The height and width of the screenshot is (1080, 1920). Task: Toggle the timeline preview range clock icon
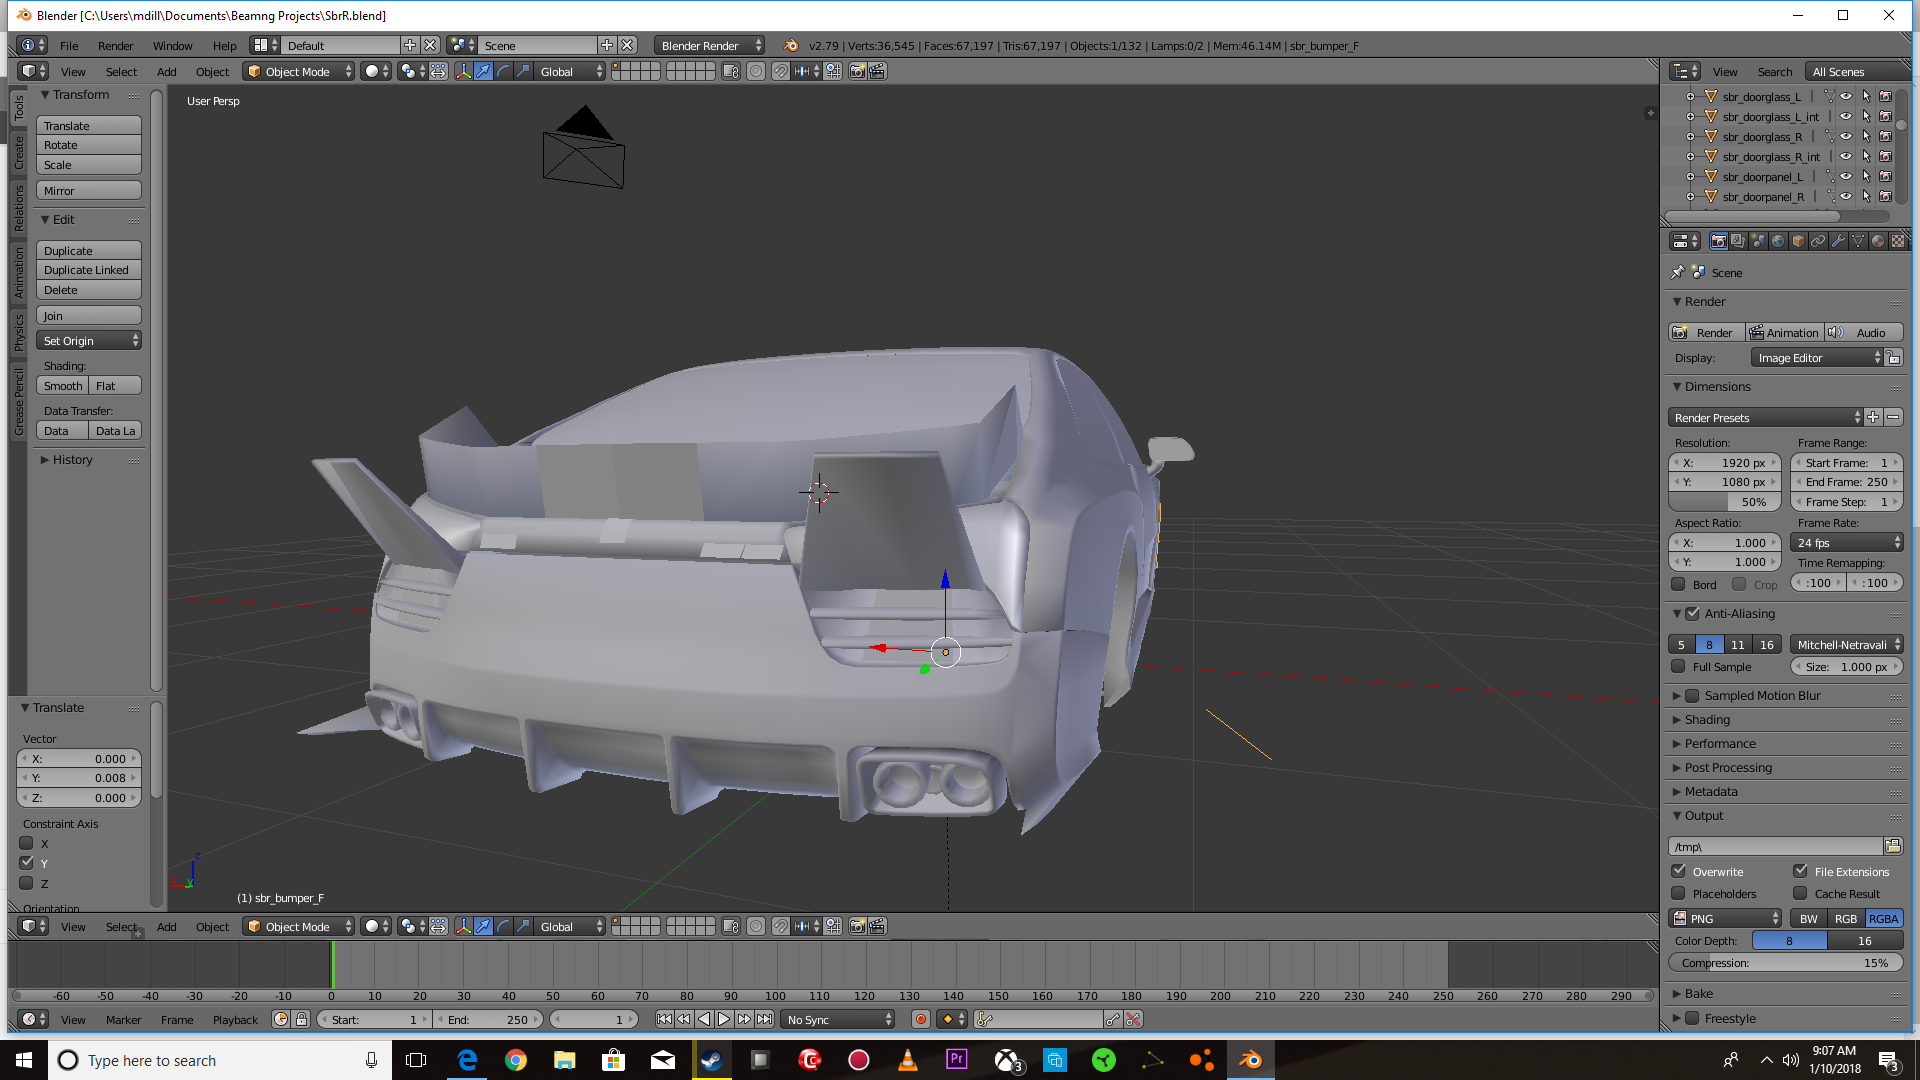click(281, 1020)
